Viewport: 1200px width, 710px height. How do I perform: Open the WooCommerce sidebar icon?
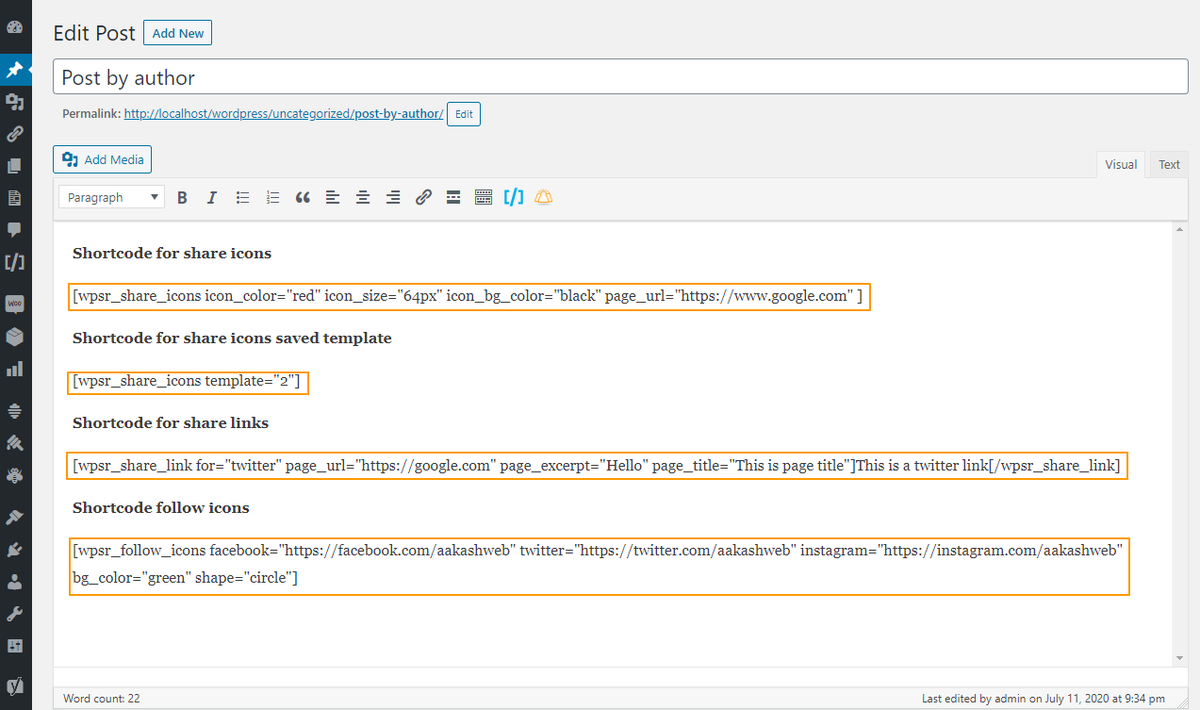(x=15, y=303)
